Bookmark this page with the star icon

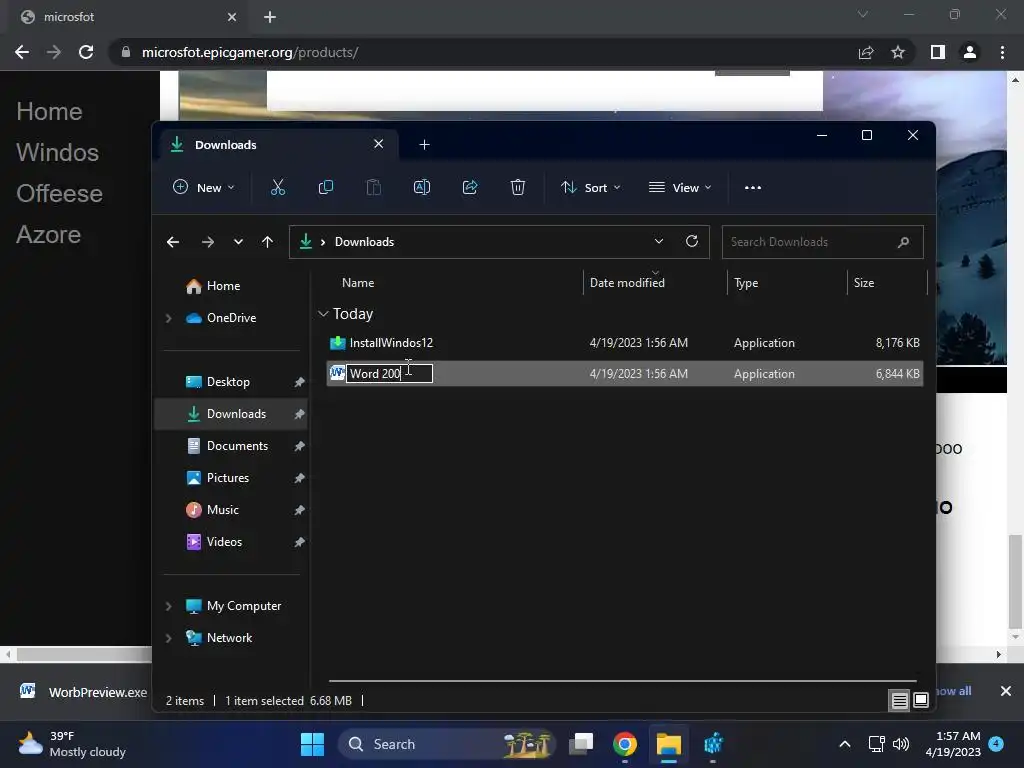898,52
